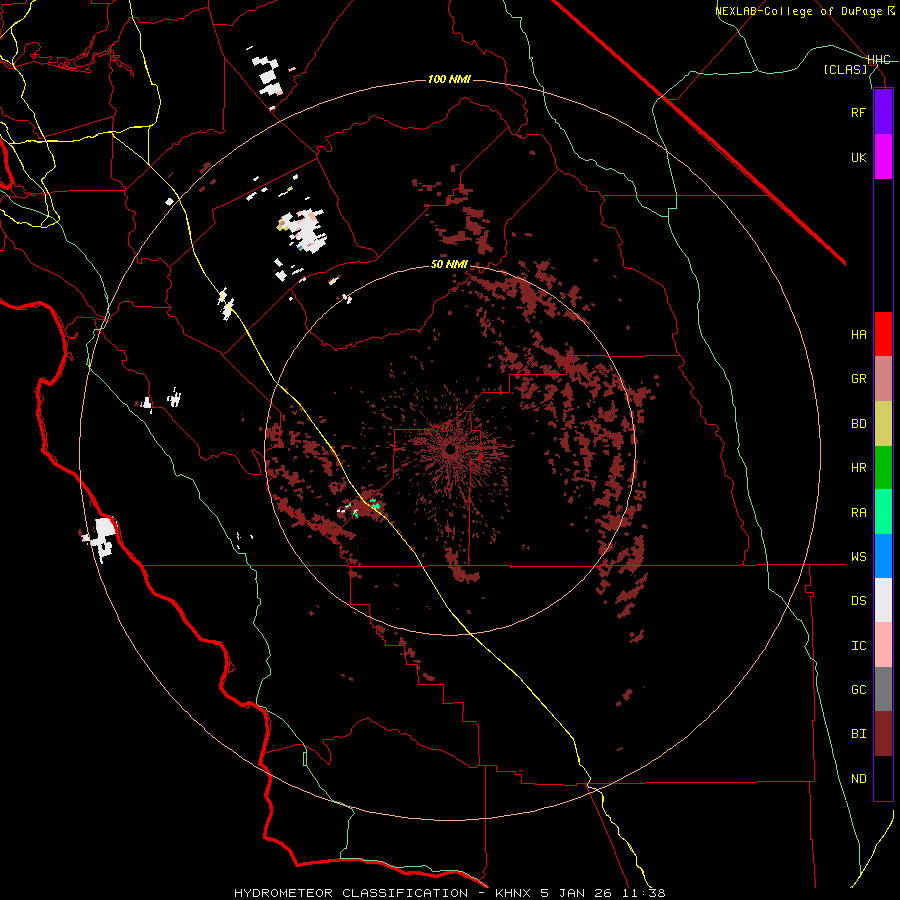900x900 pixels.
Task: Click the RF purple legend swatch
Action: coord(883,112)
